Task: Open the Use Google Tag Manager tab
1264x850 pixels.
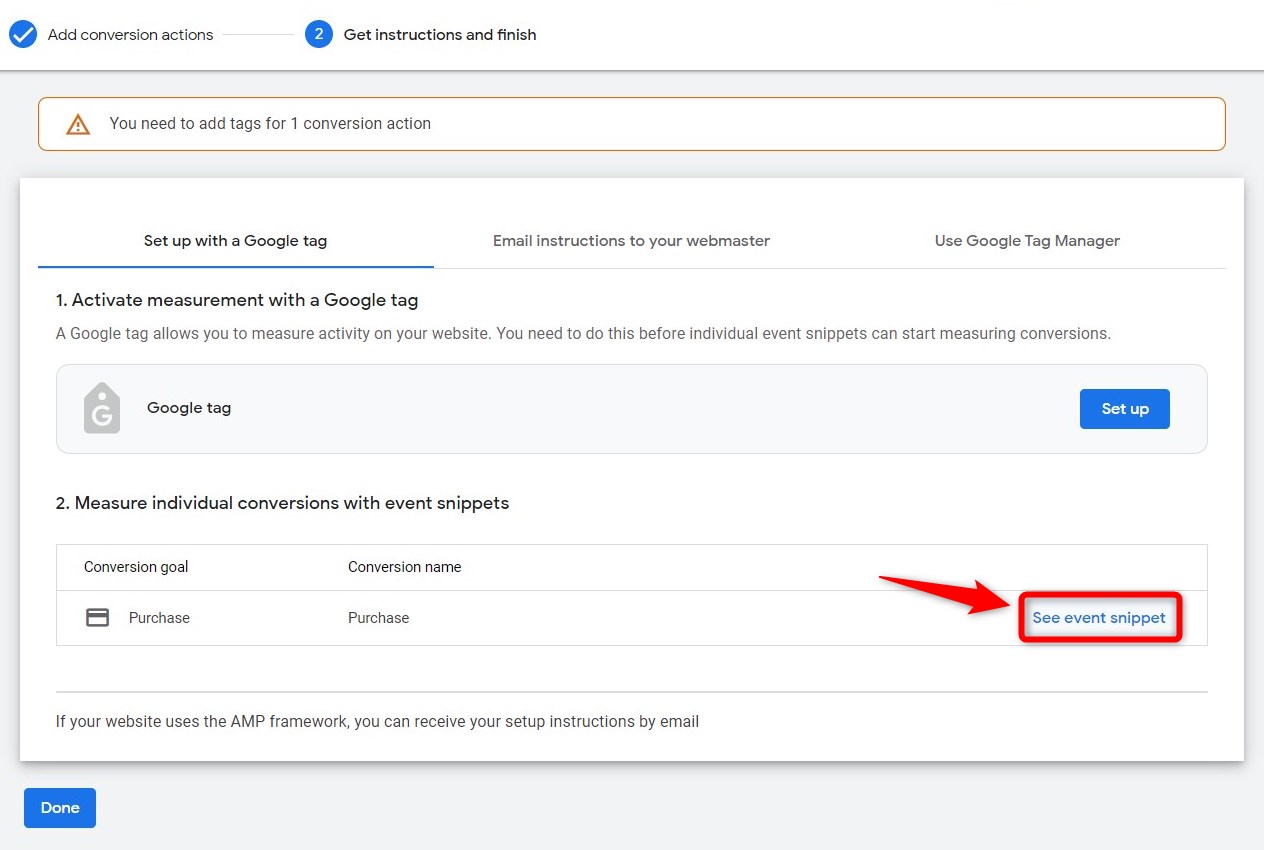Action: pos(1027,241)
